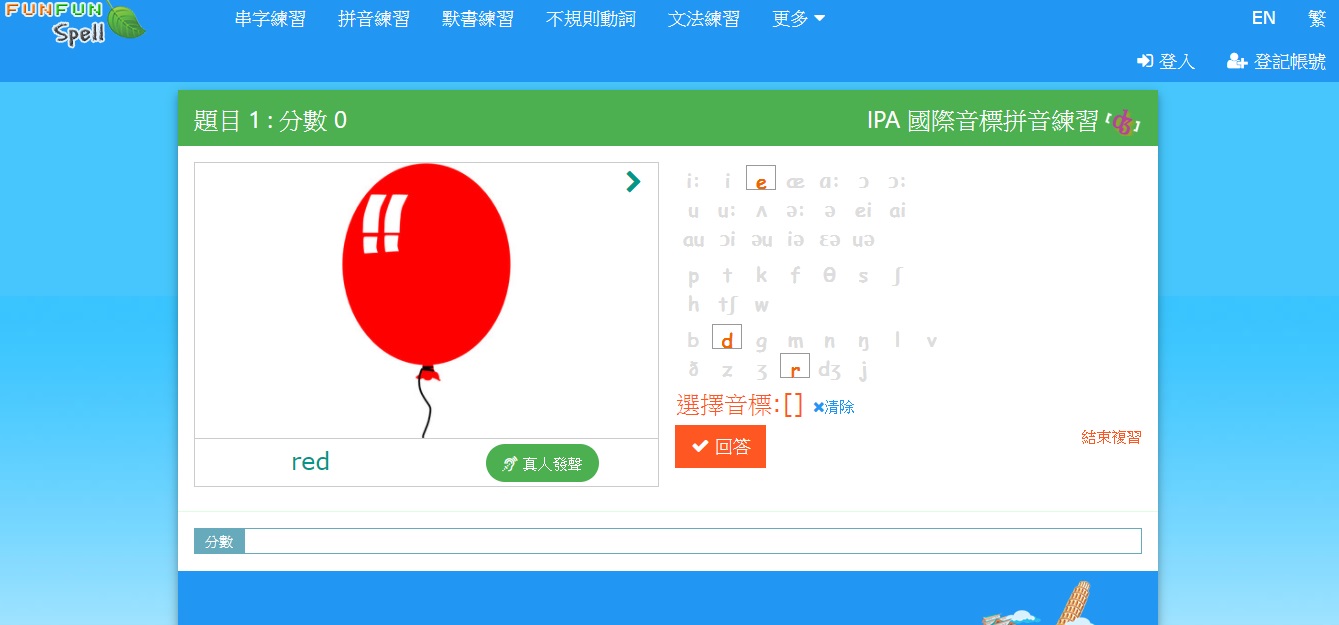Click the phonetic symbol ɑ:

point(829,182)
